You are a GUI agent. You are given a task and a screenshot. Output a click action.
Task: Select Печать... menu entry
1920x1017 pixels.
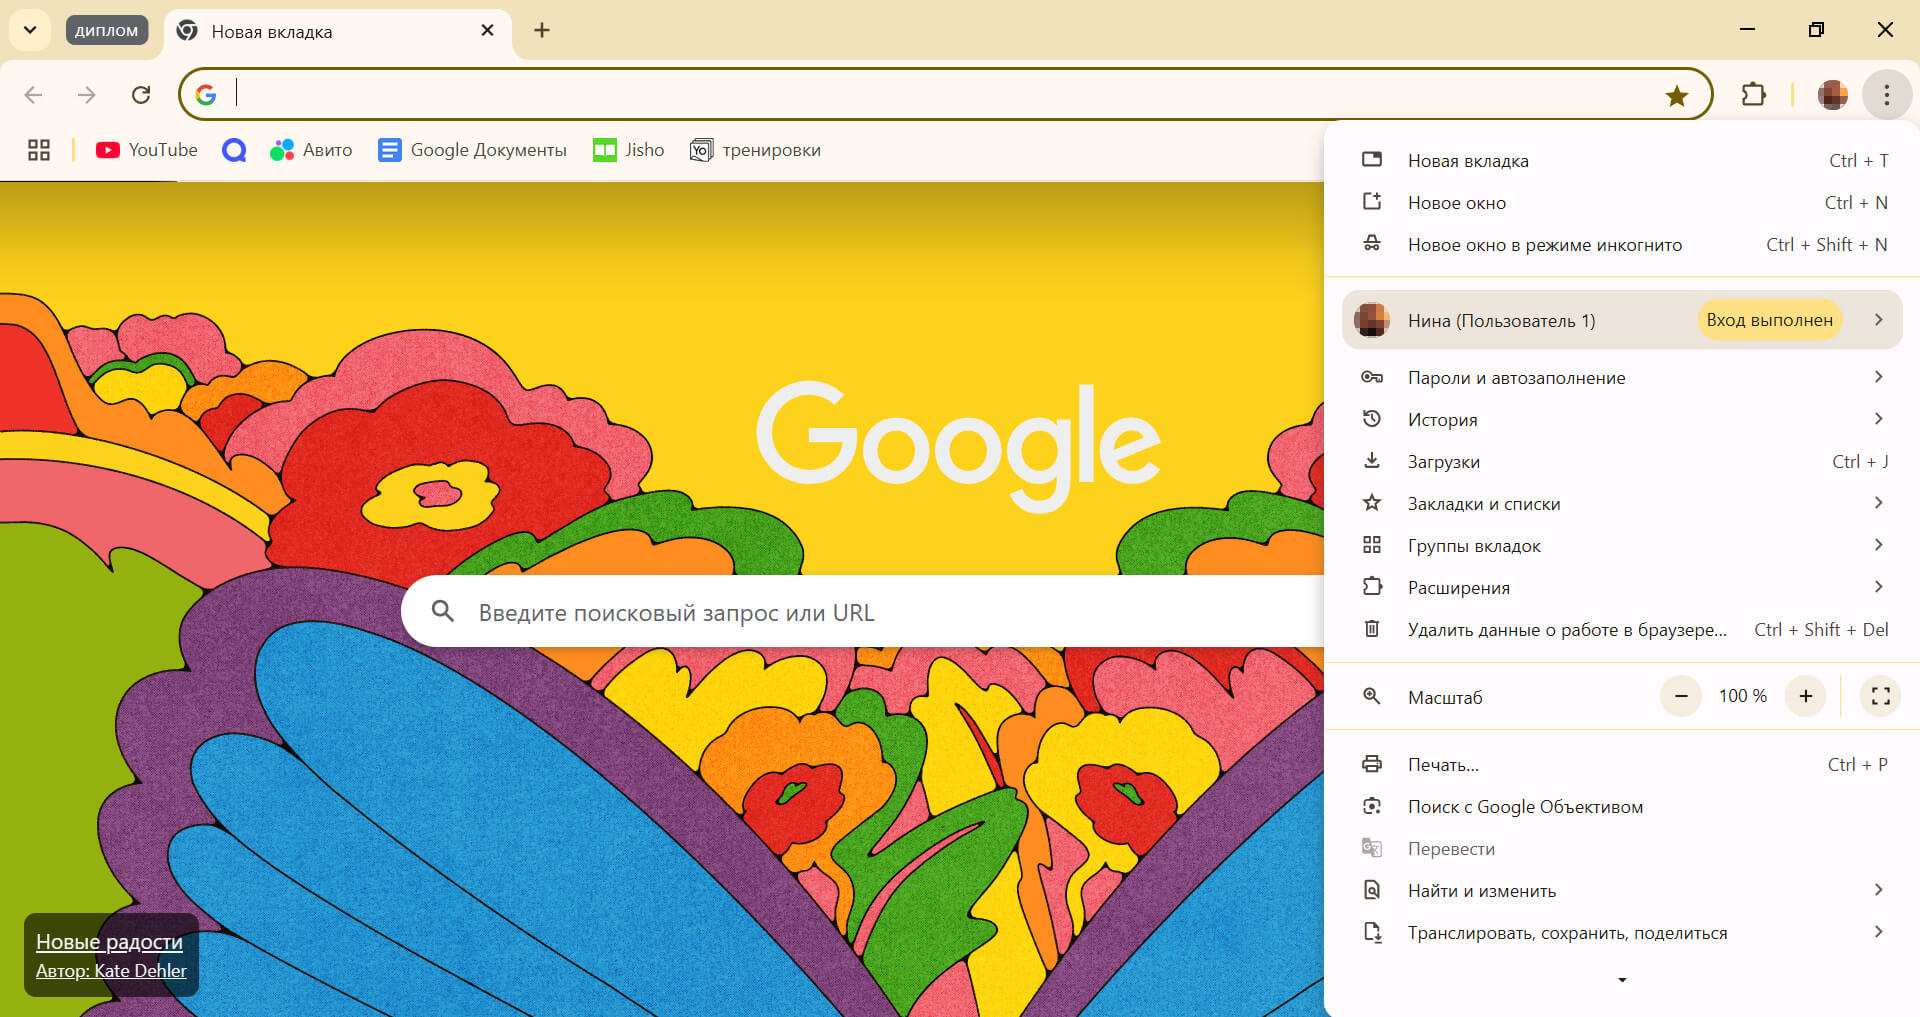click(x=1622, y=764)
